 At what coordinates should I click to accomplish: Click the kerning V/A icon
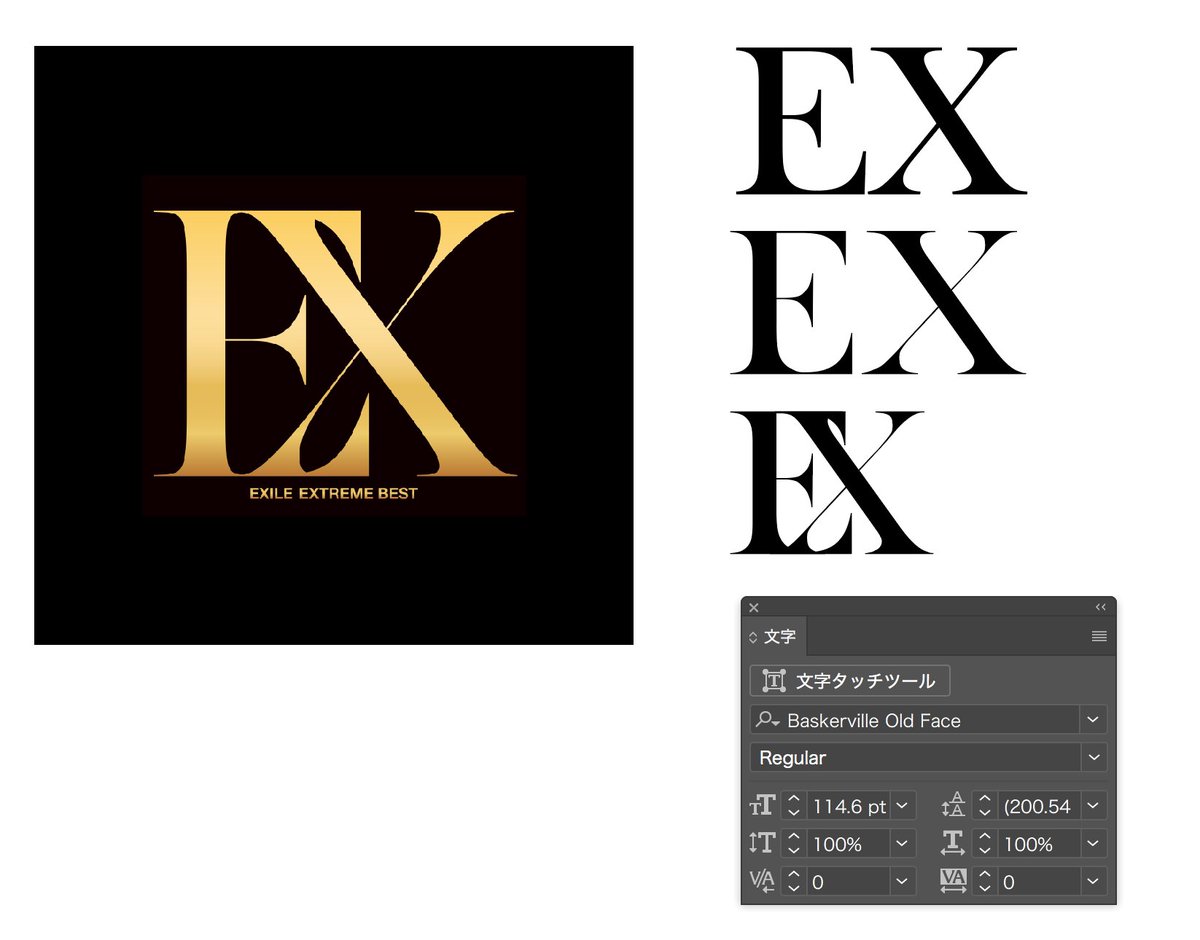pos(762,882)
